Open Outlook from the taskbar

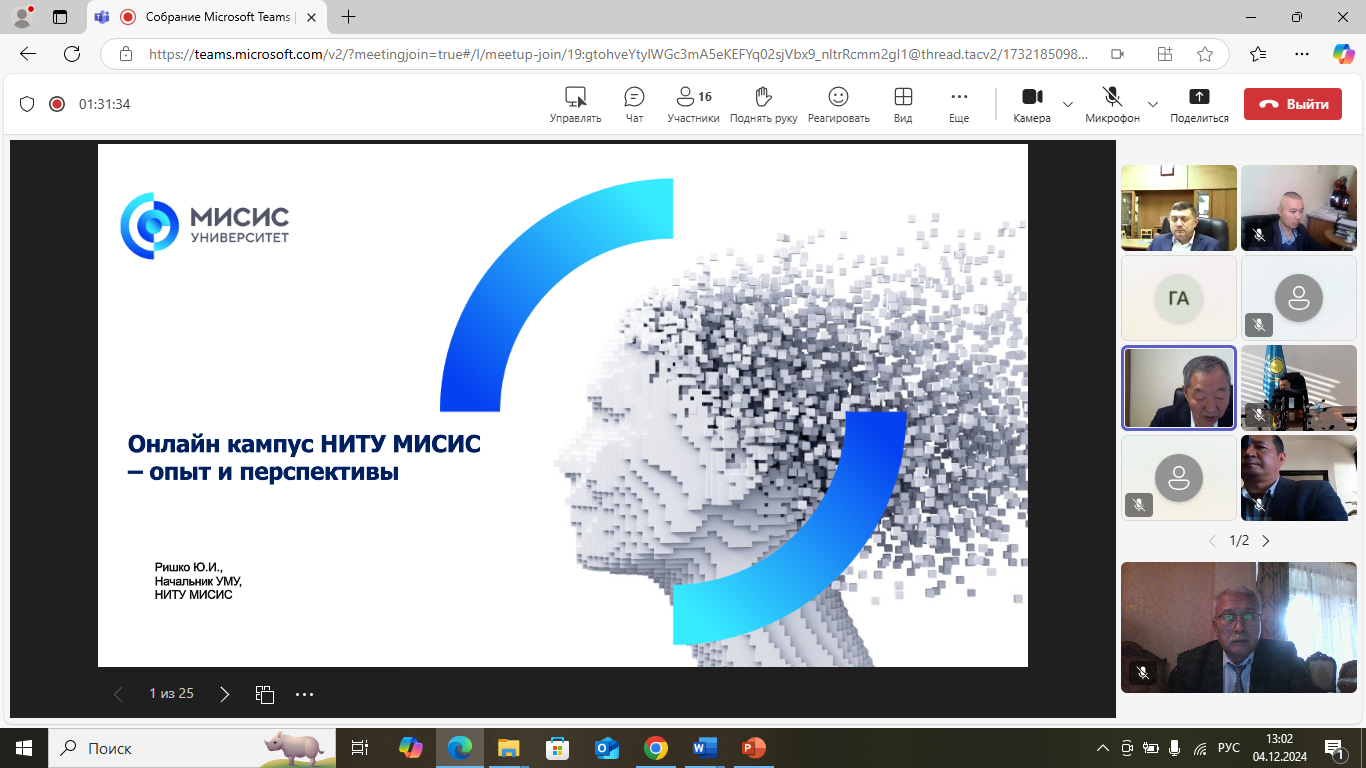click(606, 748)
